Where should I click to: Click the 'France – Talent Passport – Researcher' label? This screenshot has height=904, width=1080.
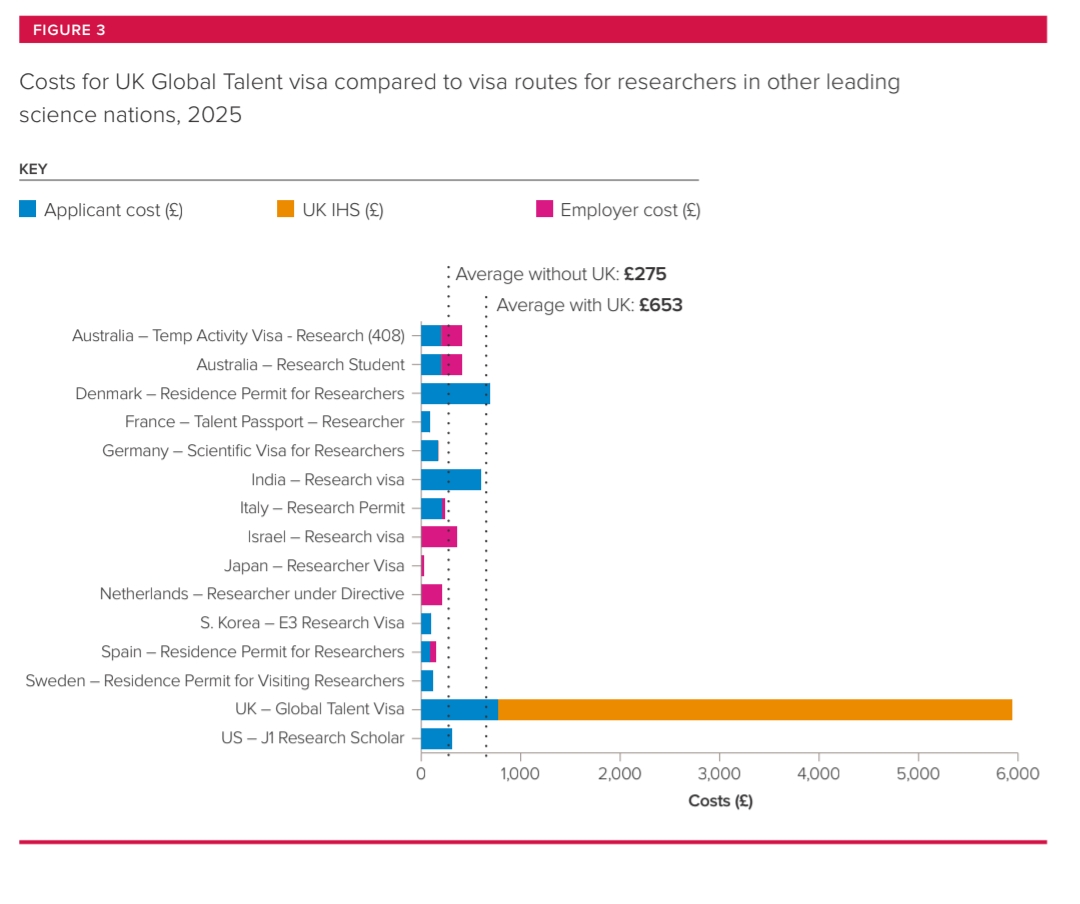264,422
